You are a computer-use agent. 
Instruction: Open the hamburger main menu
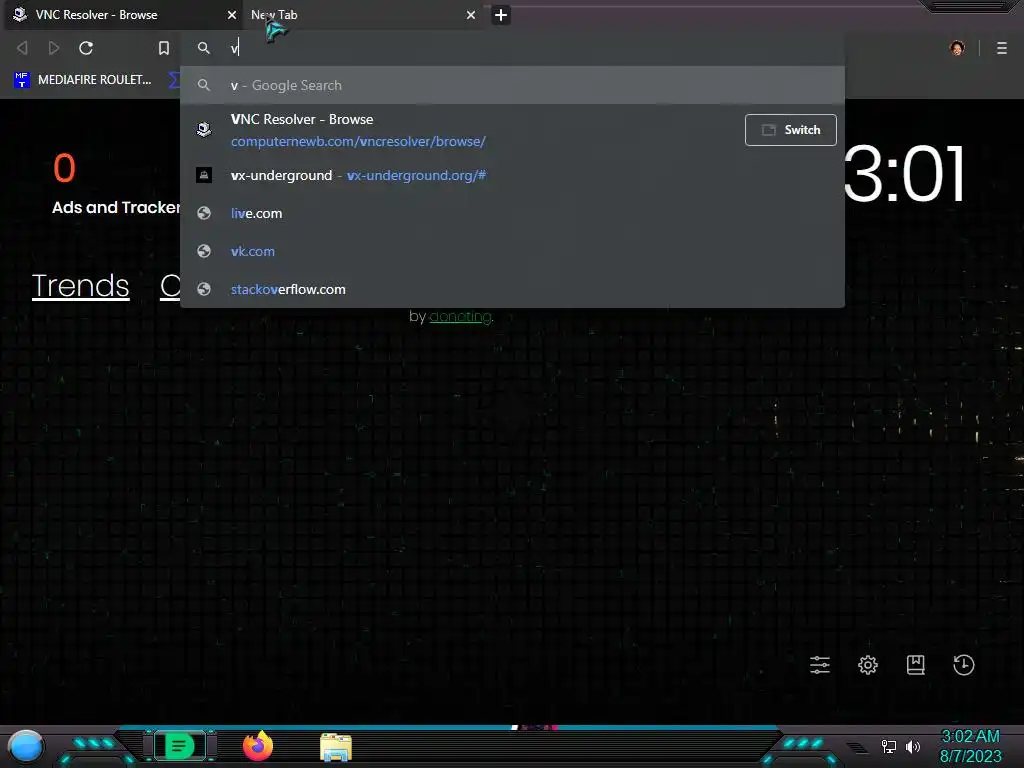[1002, 48]
